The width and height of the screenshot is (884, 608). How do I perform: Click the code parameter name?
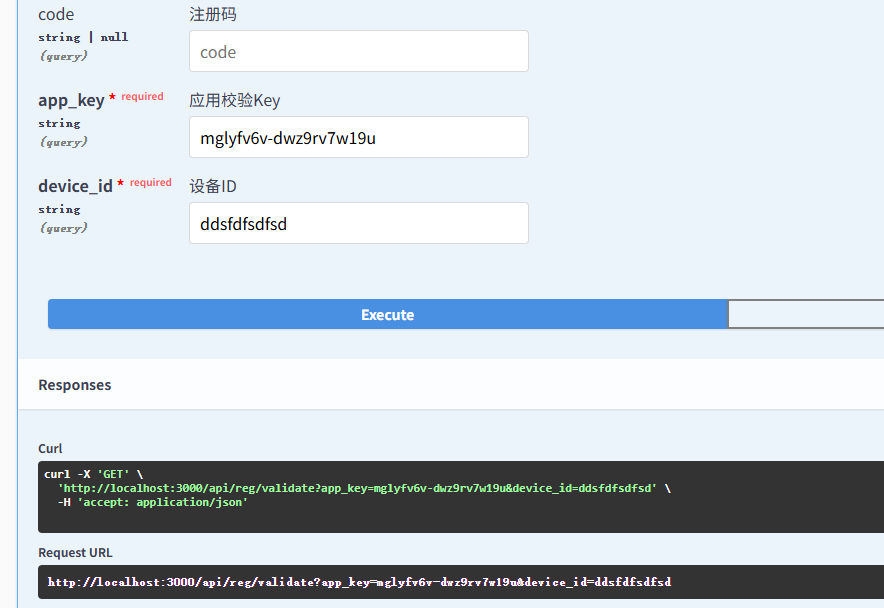[56, 15]
